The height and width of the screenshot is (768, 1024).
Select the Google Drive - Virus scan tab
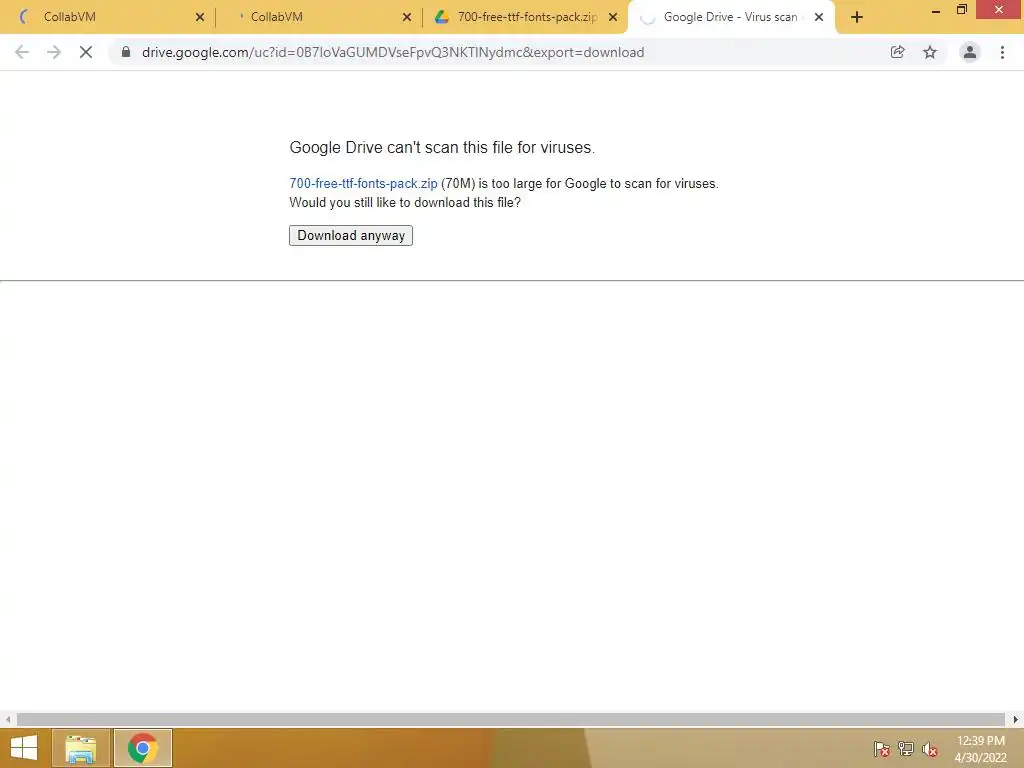(730, 17)
